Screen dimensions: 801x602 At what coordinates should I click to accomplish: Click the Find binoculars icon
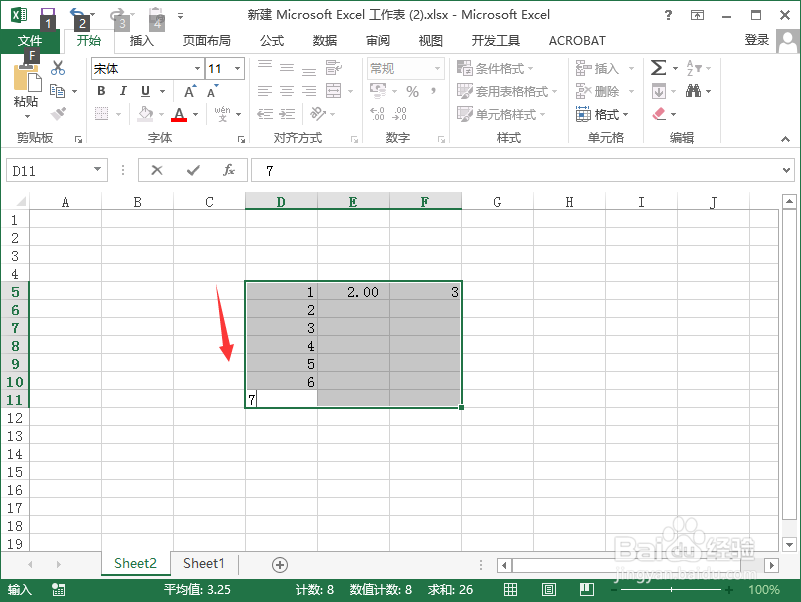pos(693,91)
